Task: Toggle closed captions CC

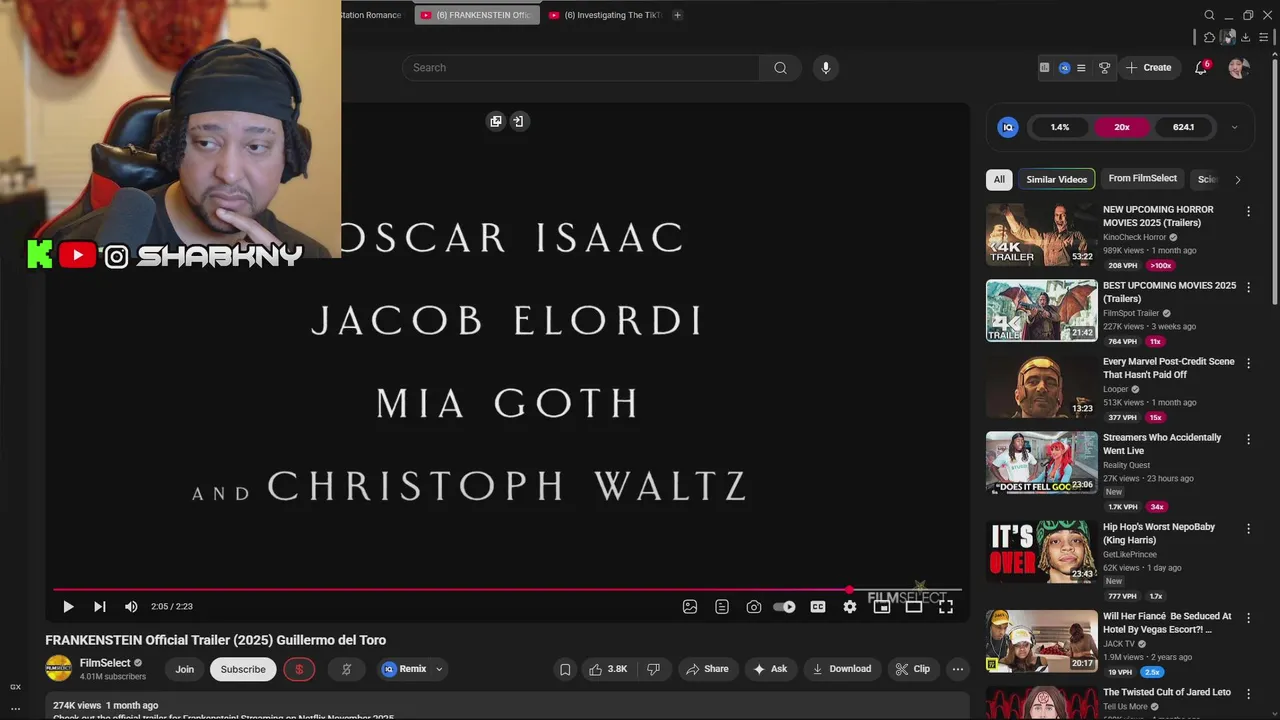Action: coord(818,606)
